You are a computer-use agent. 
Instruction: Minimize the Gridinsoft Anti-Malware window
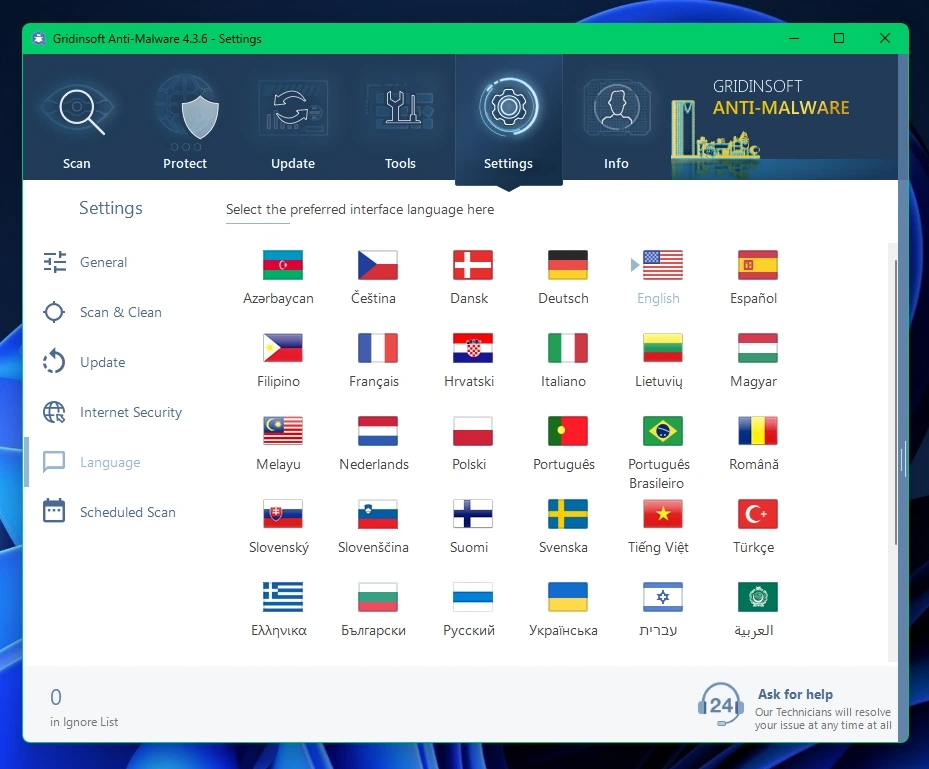(794, 39)
